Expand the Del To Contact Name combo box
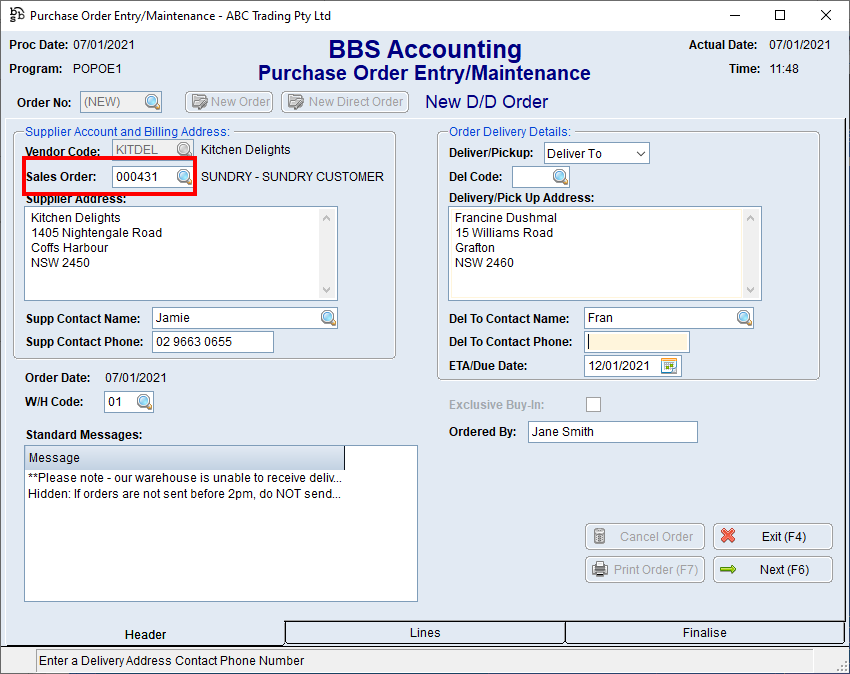The image size is (850, 674). point(744,317)
